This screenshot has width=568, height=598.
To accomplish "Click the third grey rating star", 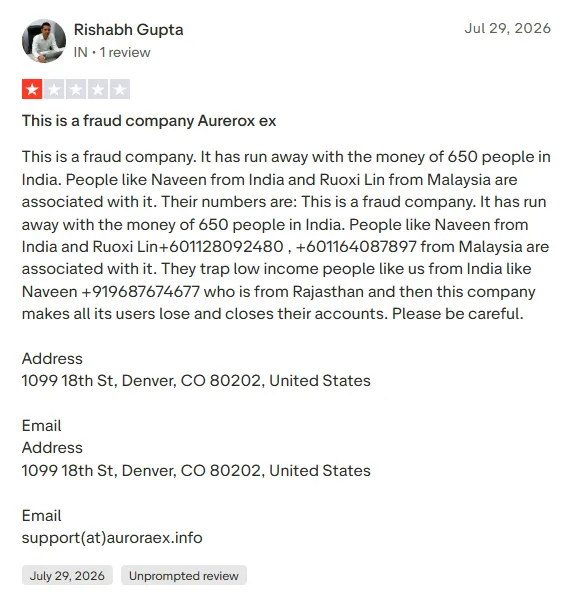I will click(76, 89).
